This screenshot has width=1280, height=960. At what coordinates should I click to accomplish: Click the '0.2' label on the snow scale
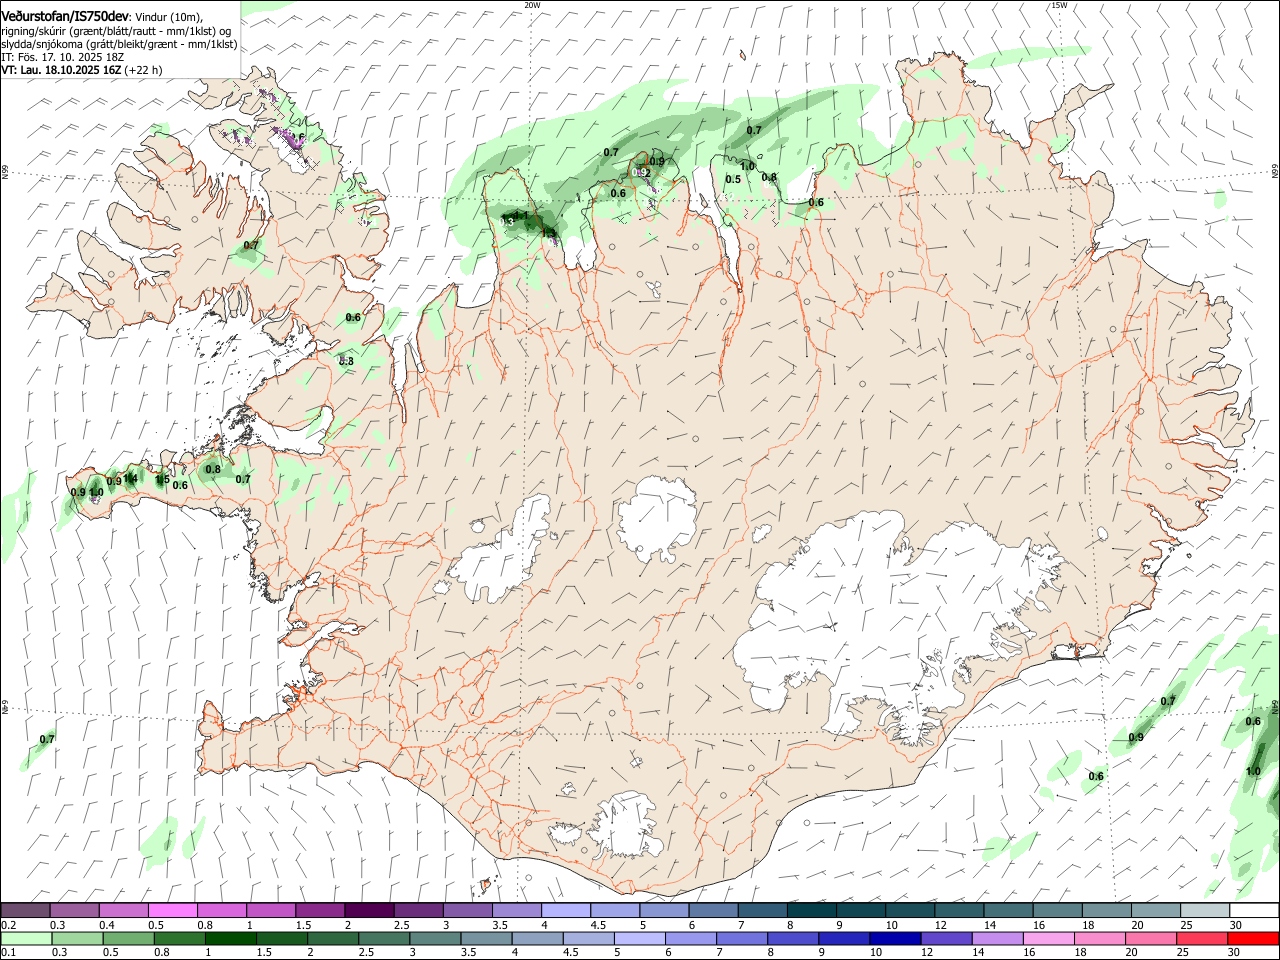(x=8, y=925)
